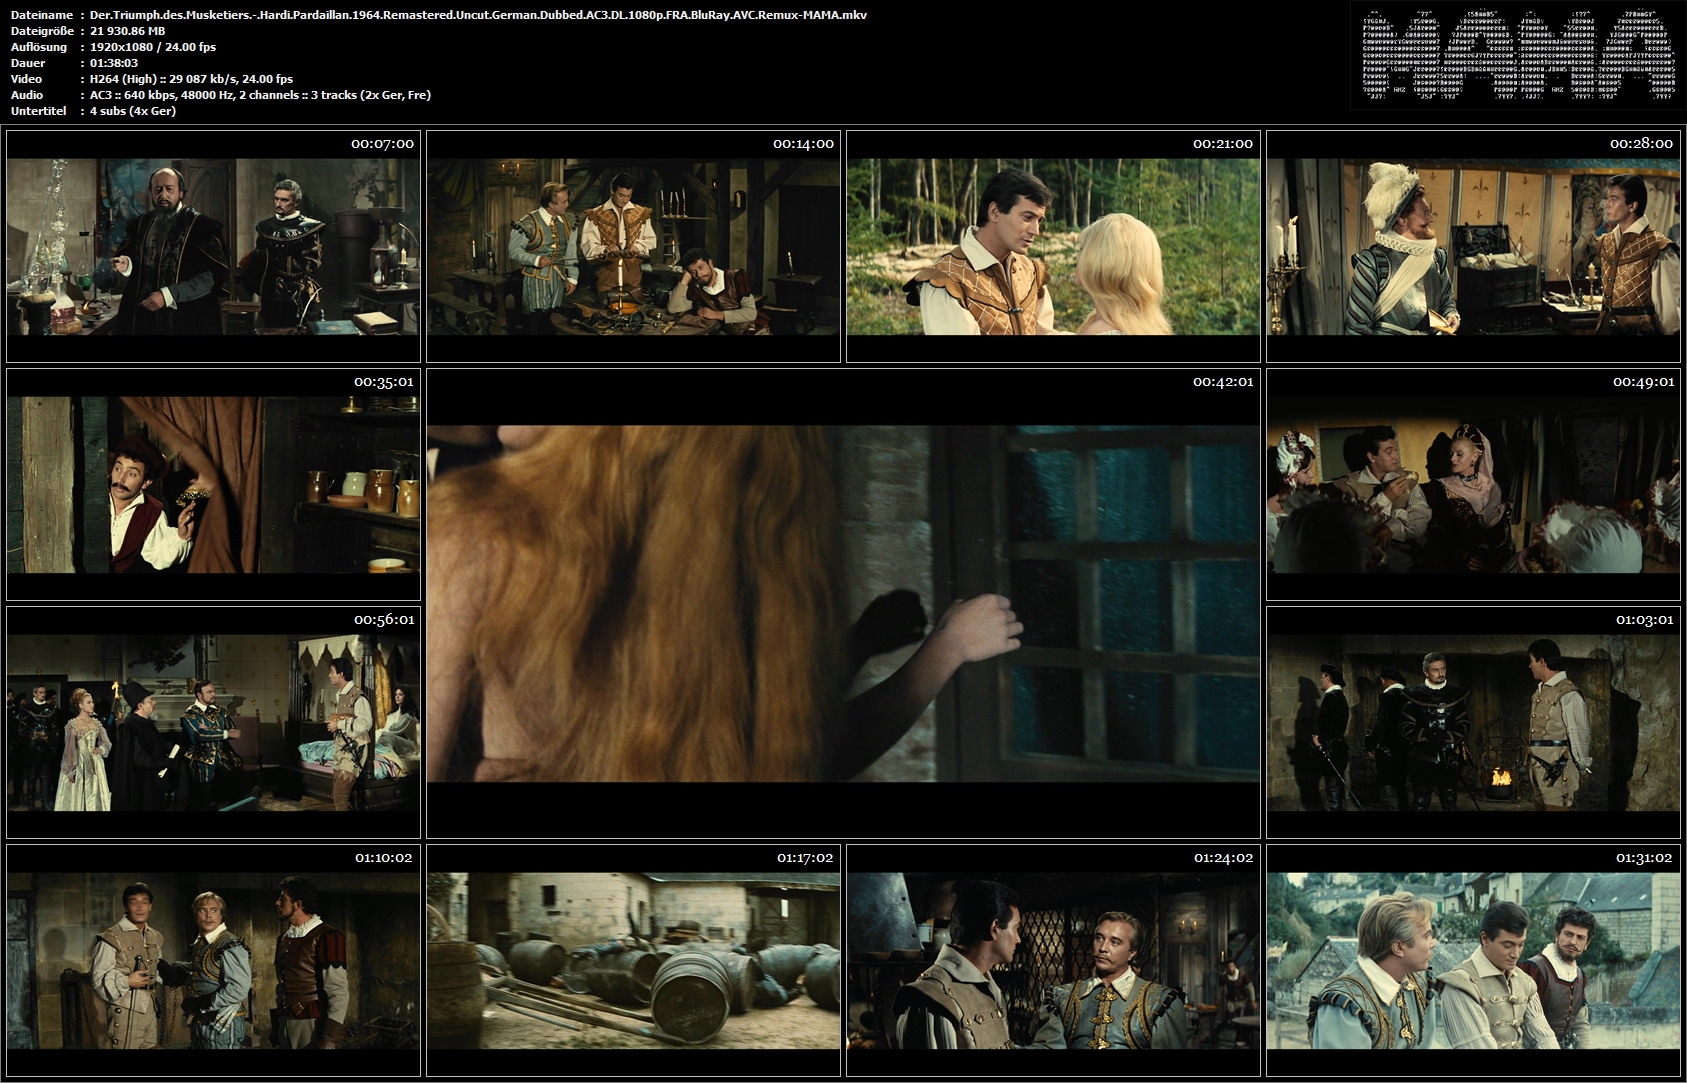Screen dimensions: 1687x1083
Task: Open the thumbnail at 00:56:01
Action: [x=213, y=722]
